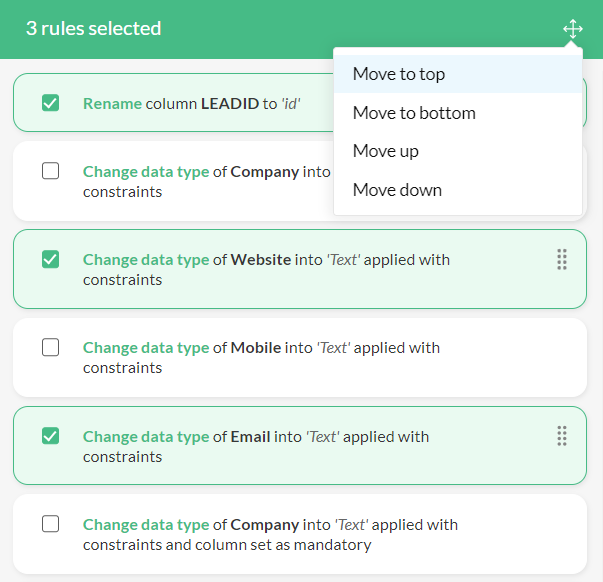Uncheck the Website data type rule
Viewport: 603px width, 582px height.
(x=51, y=260)
